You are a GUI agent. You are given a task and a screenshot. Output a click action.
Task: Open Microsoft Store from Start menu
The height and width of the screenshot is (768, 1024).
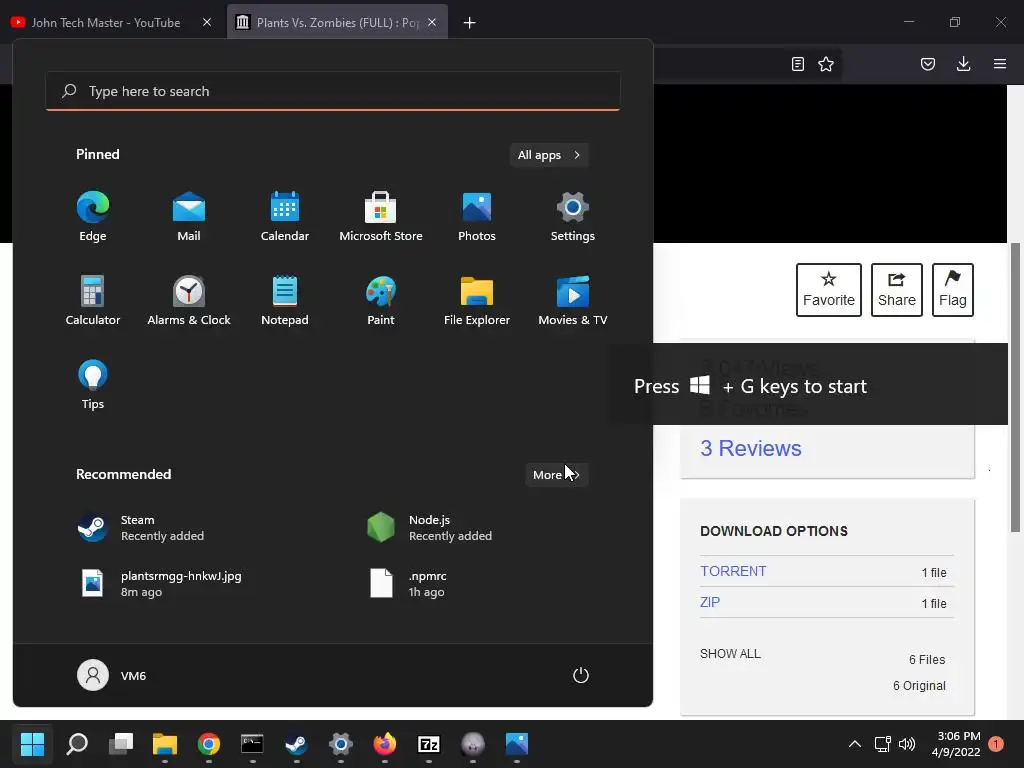[x=381, y=217]
